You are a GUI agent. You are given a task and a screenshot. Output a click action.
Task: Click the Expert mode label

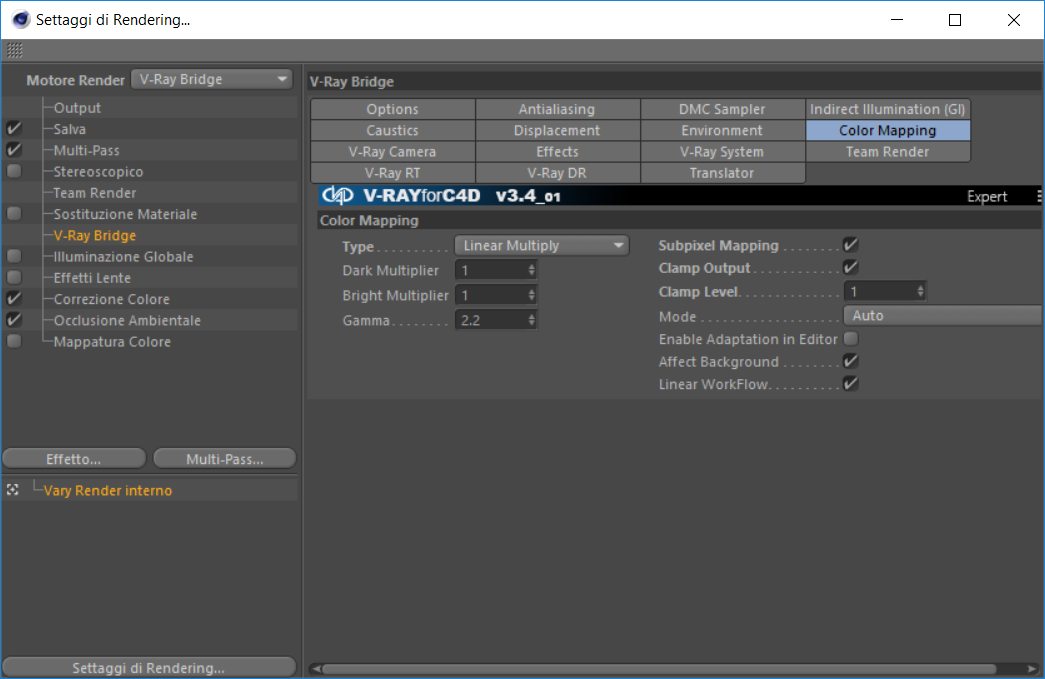tap(987, 196)
